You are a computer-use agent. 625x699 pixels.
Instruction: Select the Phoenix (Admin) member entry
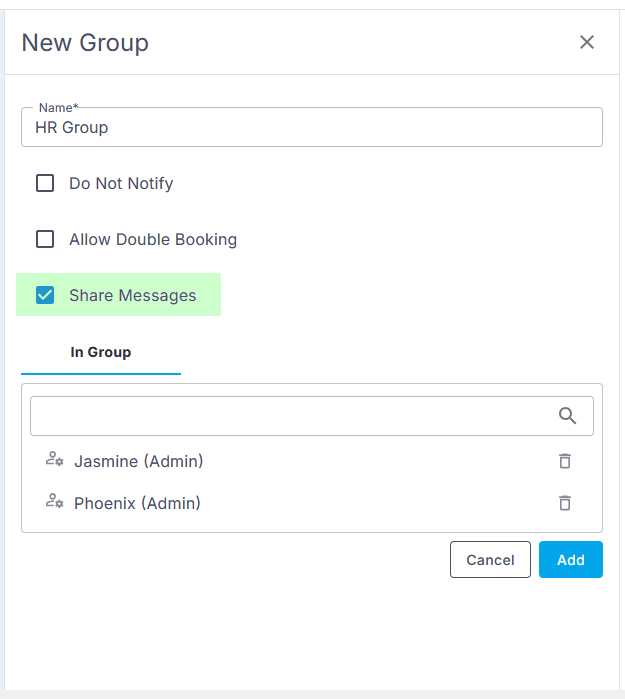[137, 503]
